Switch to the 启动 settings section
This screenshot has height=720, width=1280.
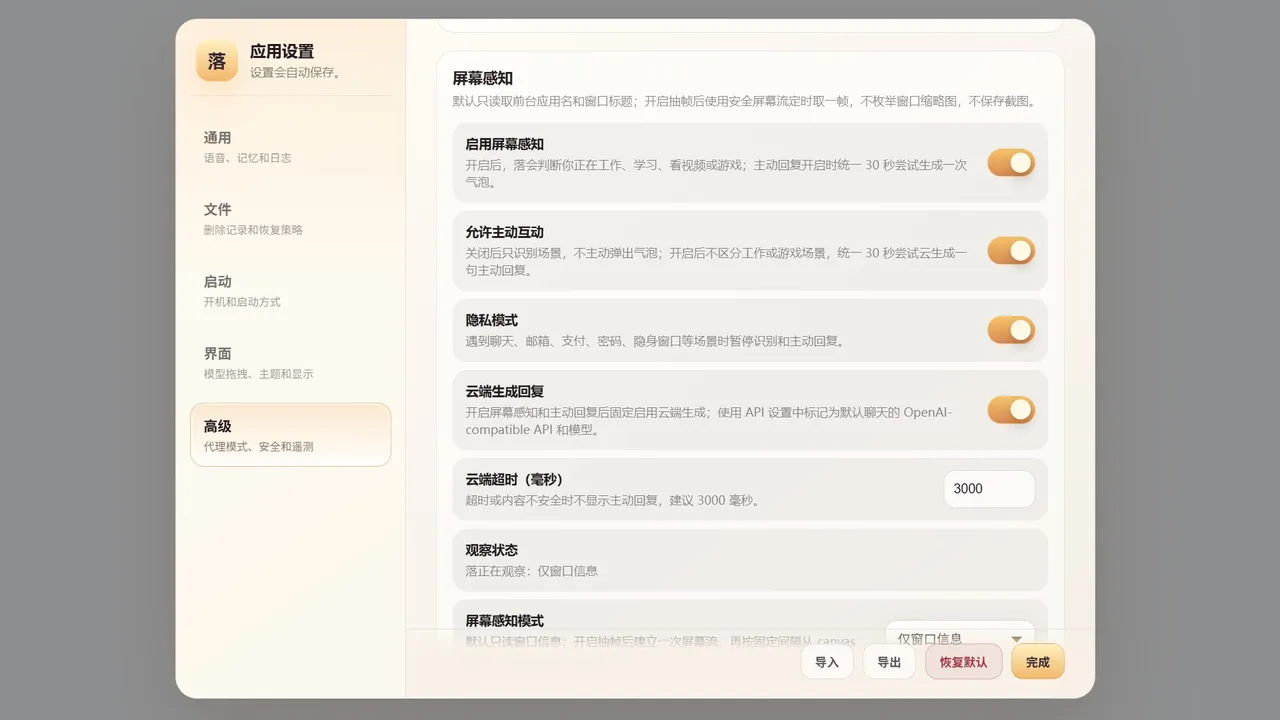290,291
